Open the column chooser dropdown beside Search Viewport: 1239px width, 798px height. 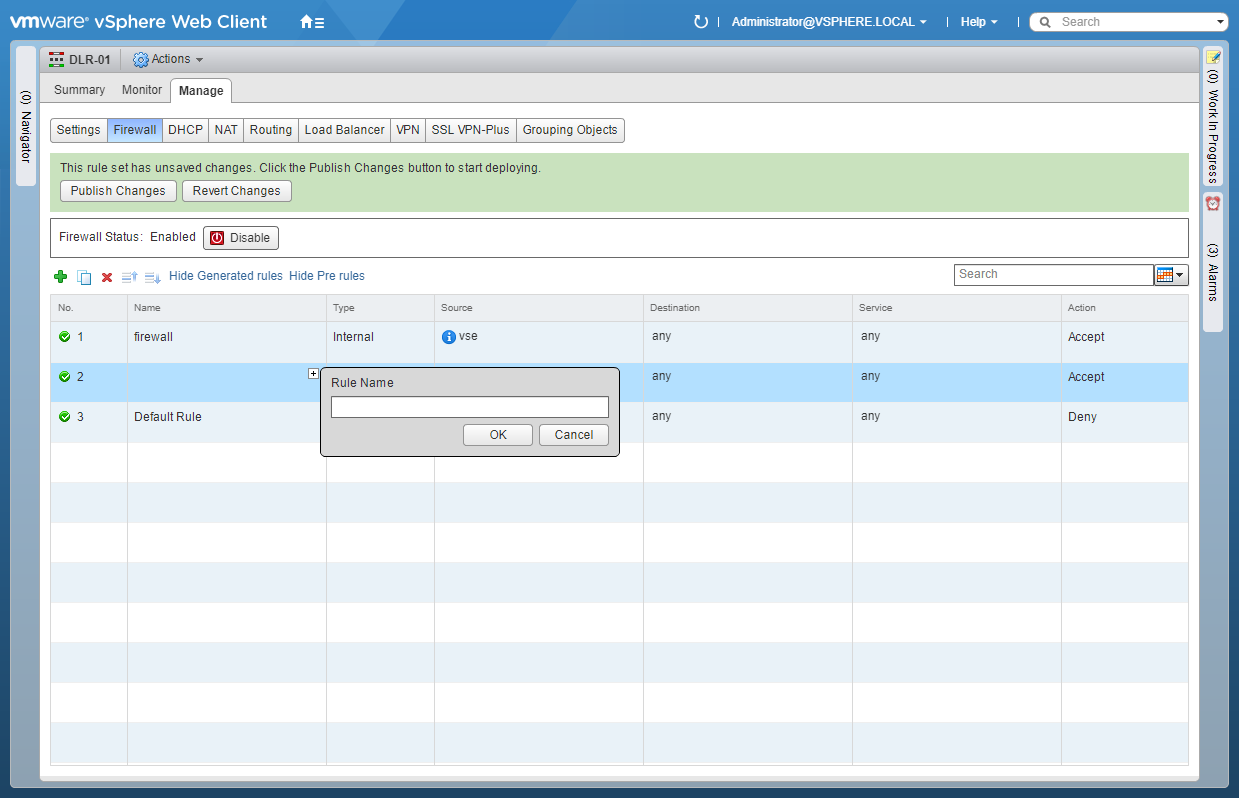click(x=1170, y=275)
